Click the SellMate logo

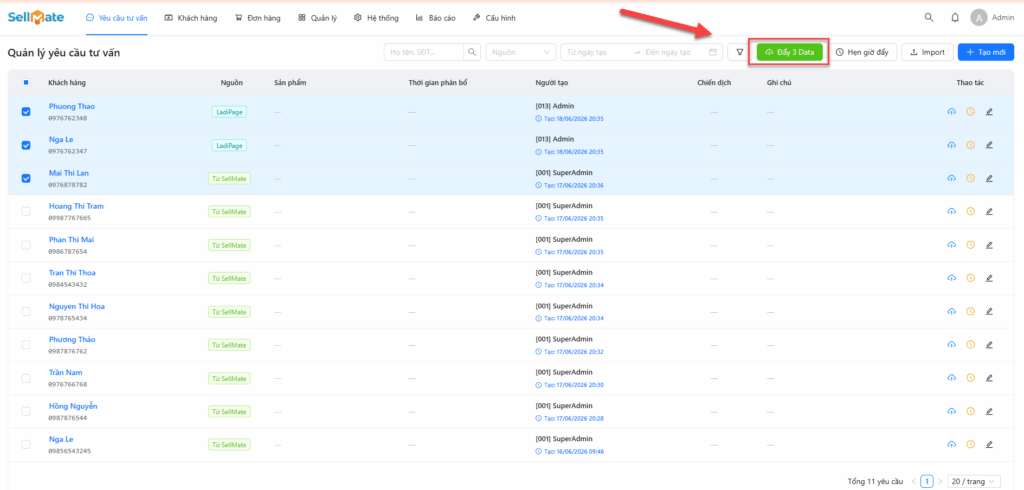pyautogui.click(x=36, y=18)
